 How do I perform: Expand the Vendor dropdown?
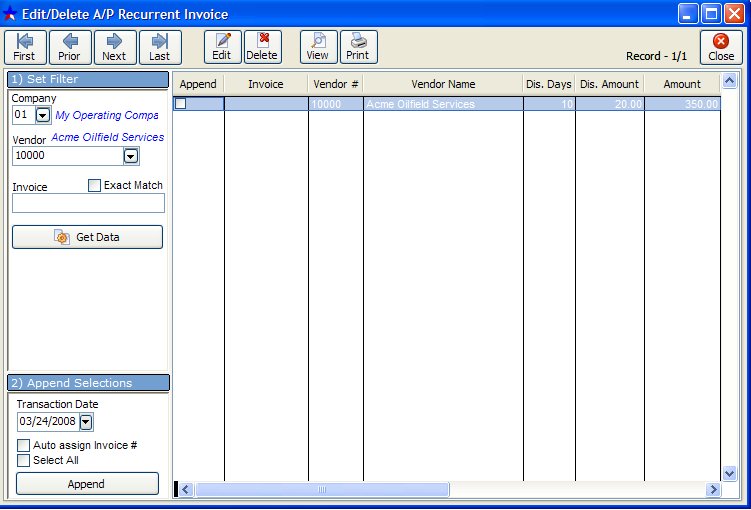131,156
